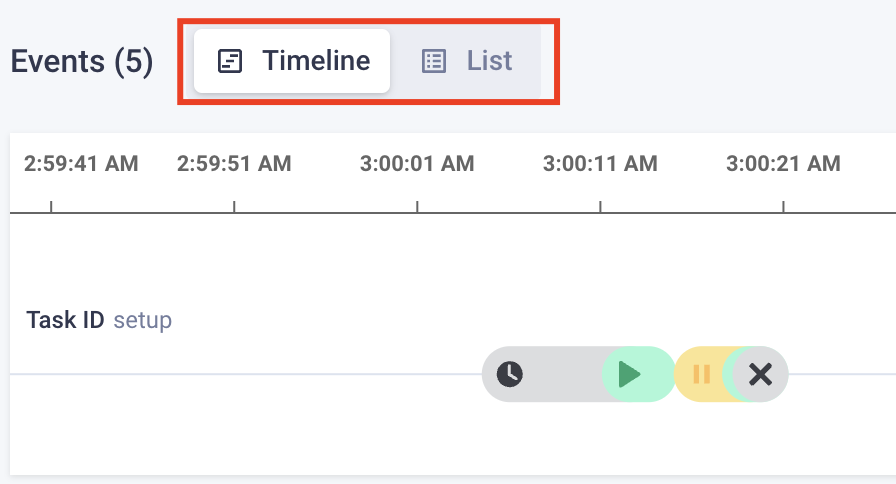Click the X cancelled event icon
The height and width of the screenshot is (484, 896).
761,374
